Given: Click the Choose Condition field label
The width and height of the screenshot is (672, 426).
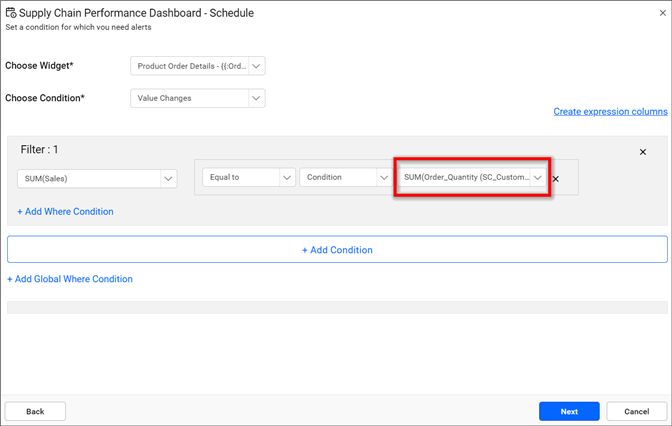Looking at the screenshot, I should pyautogui.click(x=45, y=98).
